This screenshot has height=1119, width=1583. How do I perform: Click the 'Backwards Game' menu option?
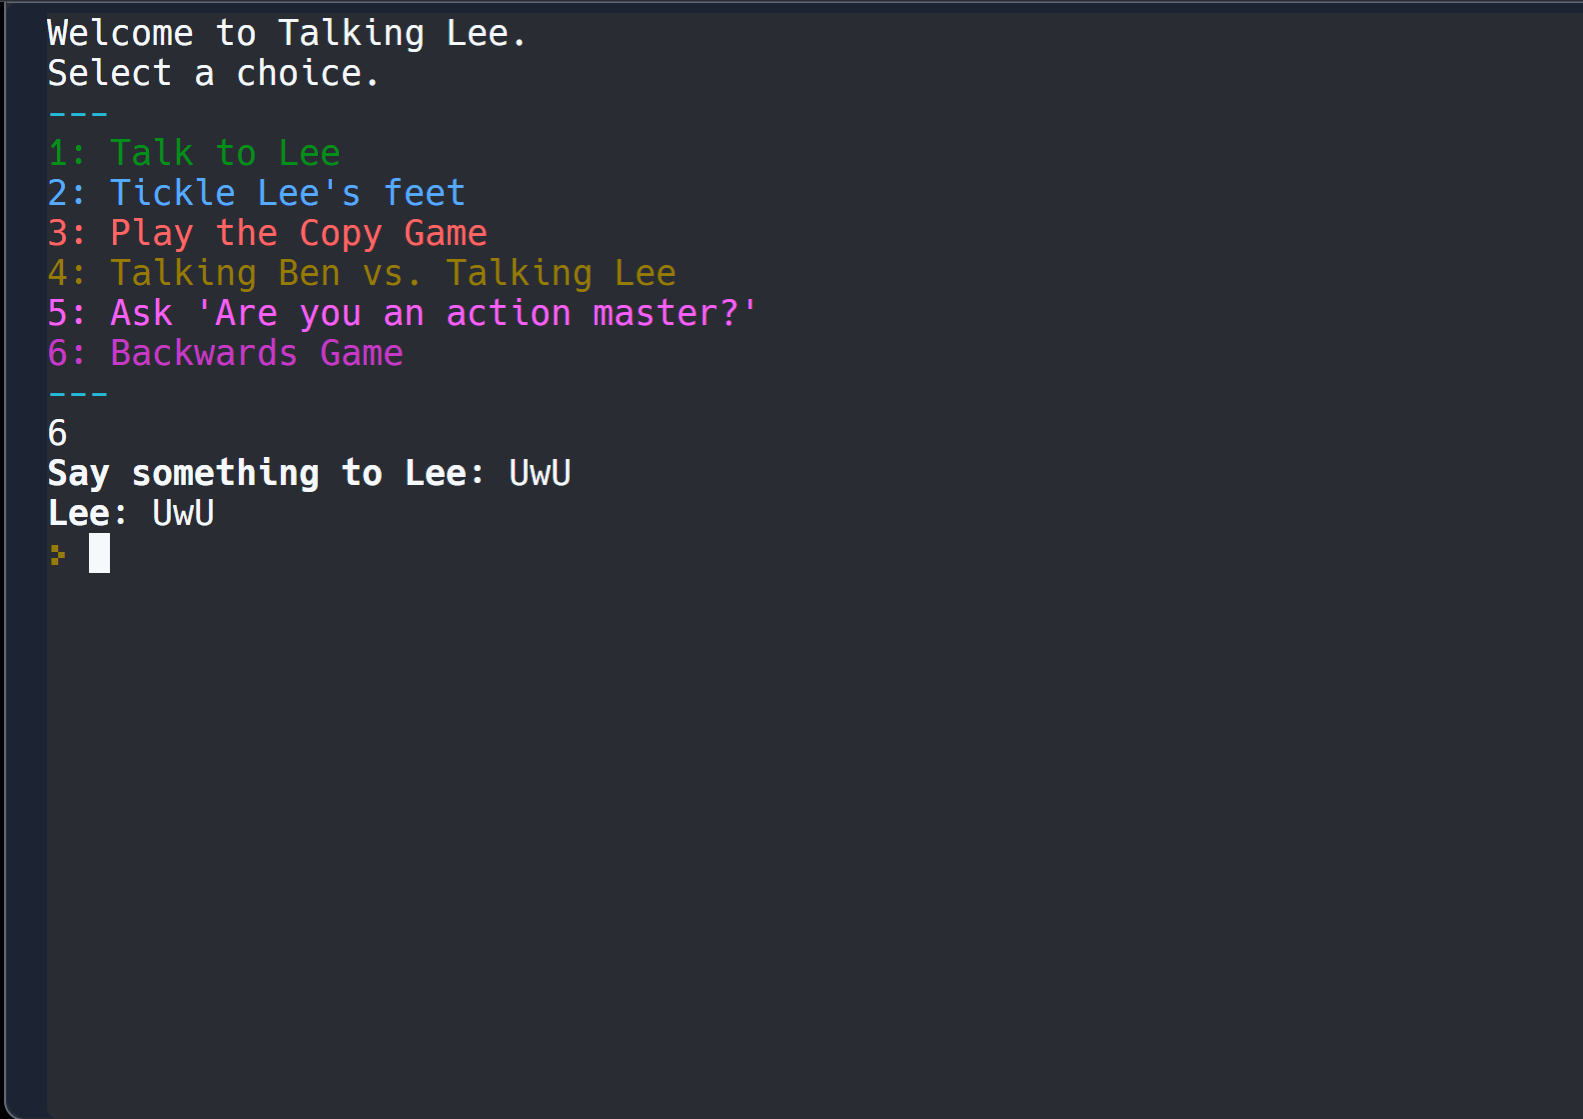[256, 353]
